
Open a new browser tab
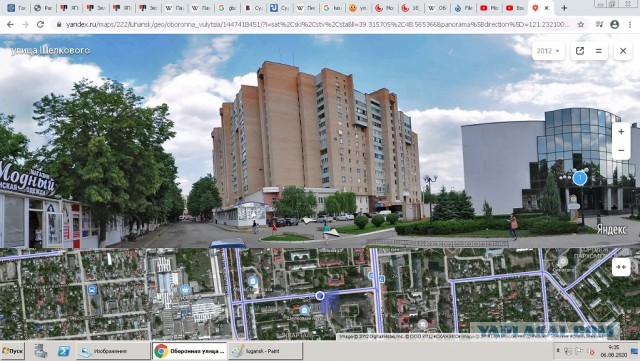tap(564, 8)
